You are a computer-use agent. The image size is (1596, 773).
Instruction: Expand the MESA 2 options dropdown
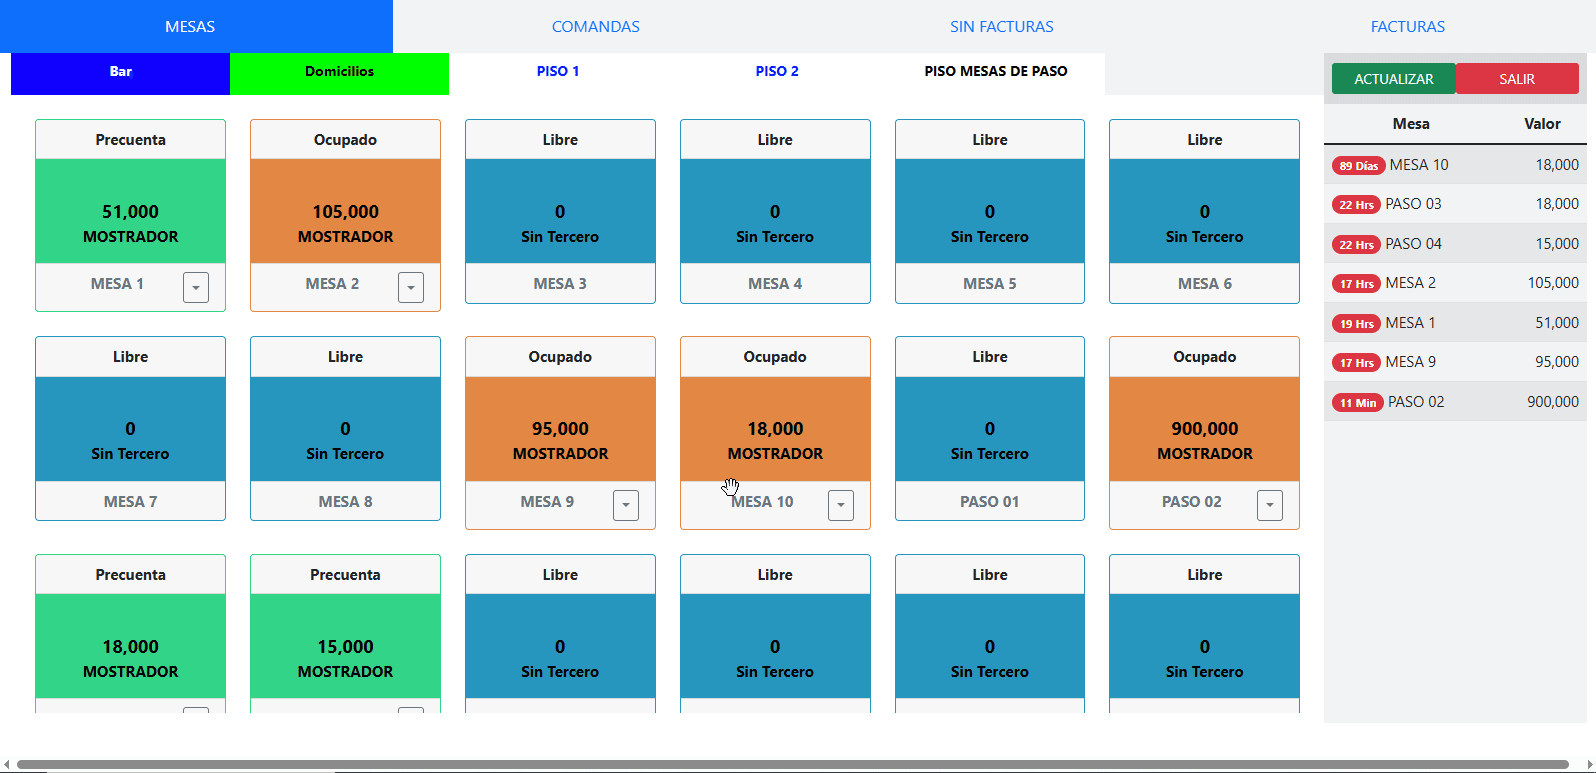coord(411,287)
